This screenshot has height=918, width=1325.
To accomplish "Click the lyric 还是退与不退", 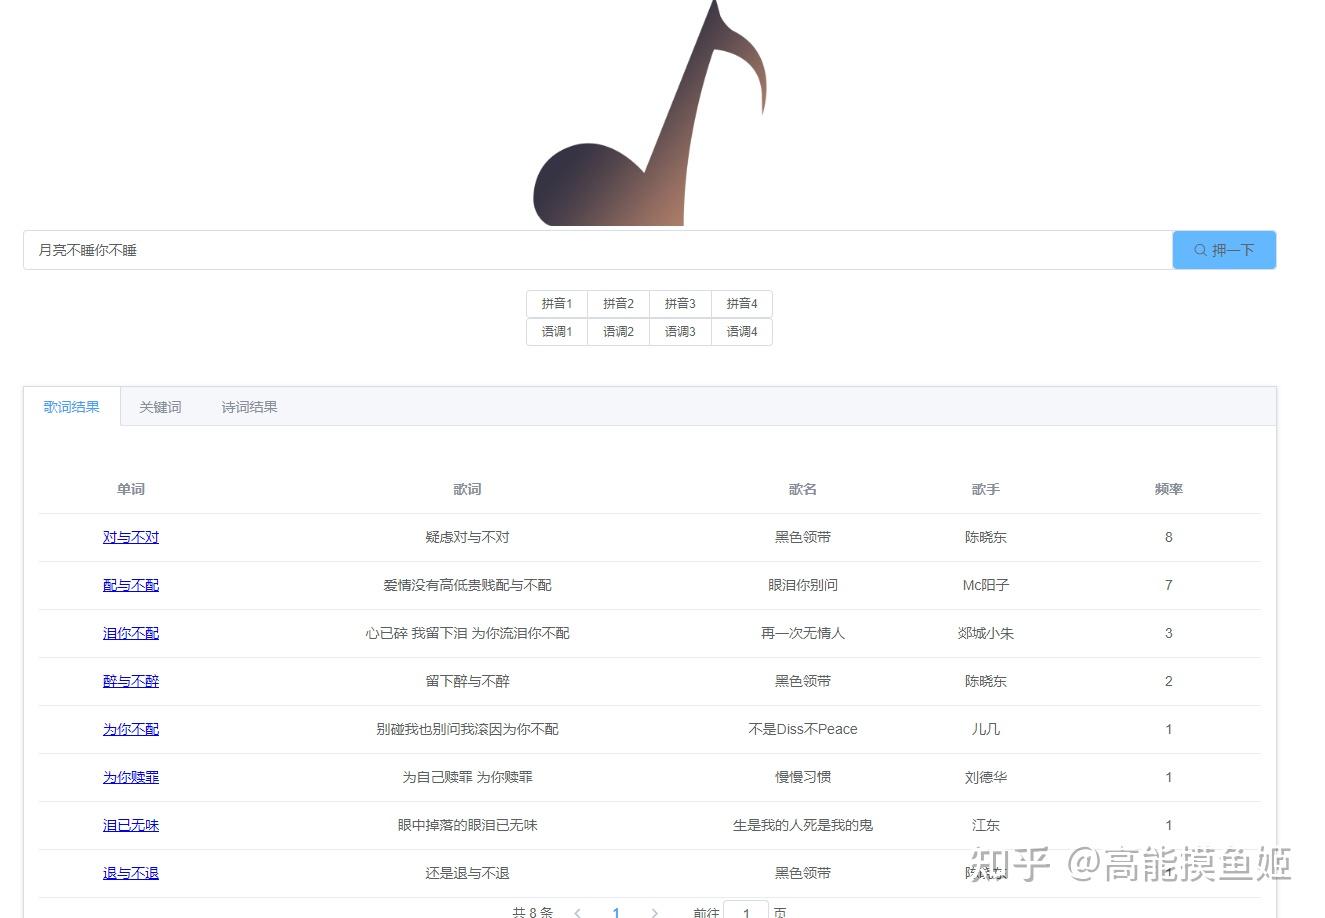I will [467, 873].
